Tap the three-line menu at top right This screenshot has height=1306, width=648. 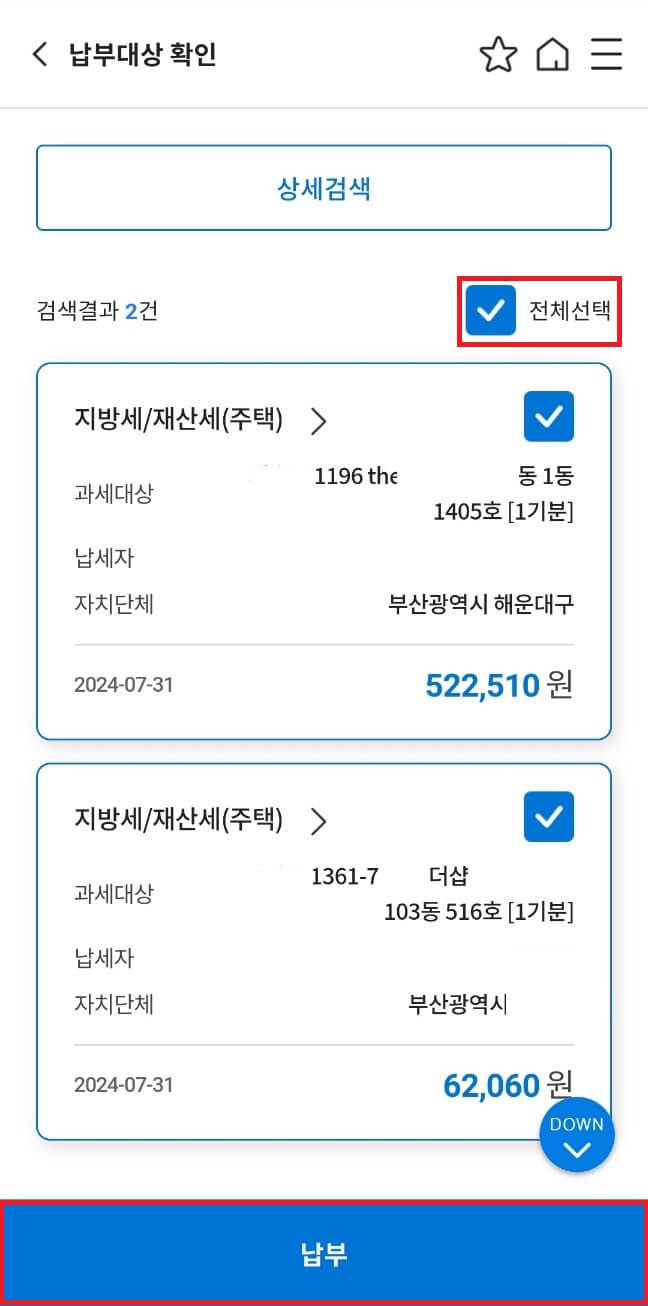607,55
